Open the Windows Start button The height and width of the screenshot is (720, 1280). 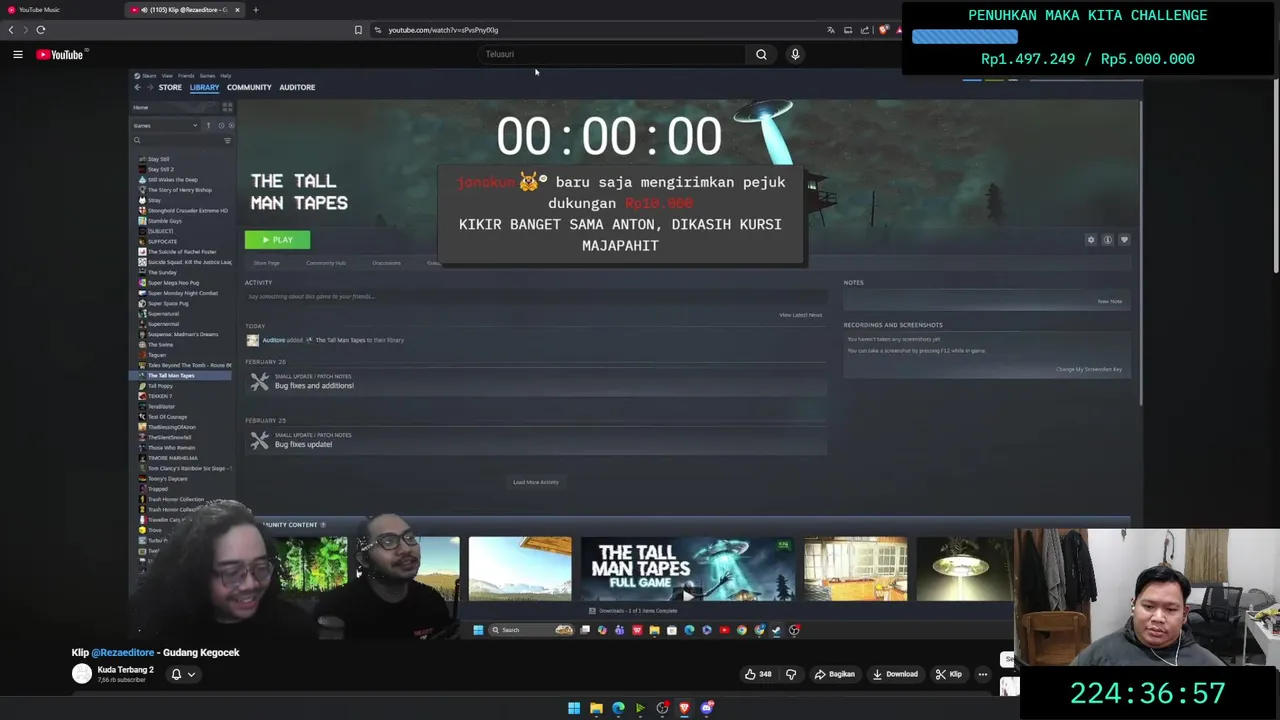pos(574,708)
